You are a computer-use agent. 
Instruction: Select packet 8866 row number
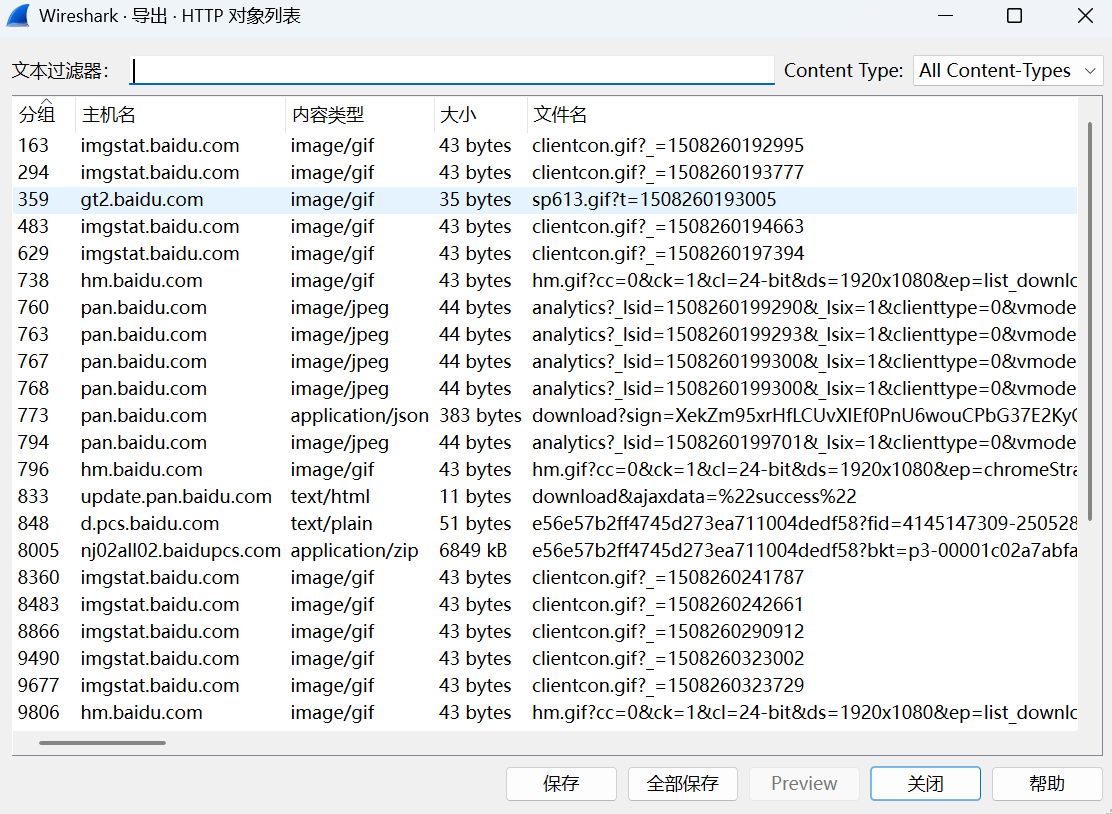point(38,632)
